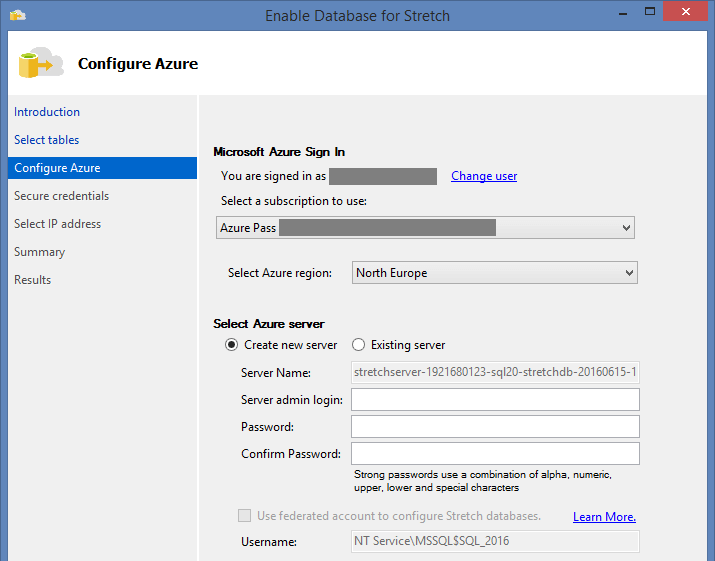This screenshot has height=561, width=715.
Task: Click into the Server admin login field
Action: click(x=495, y=400)
